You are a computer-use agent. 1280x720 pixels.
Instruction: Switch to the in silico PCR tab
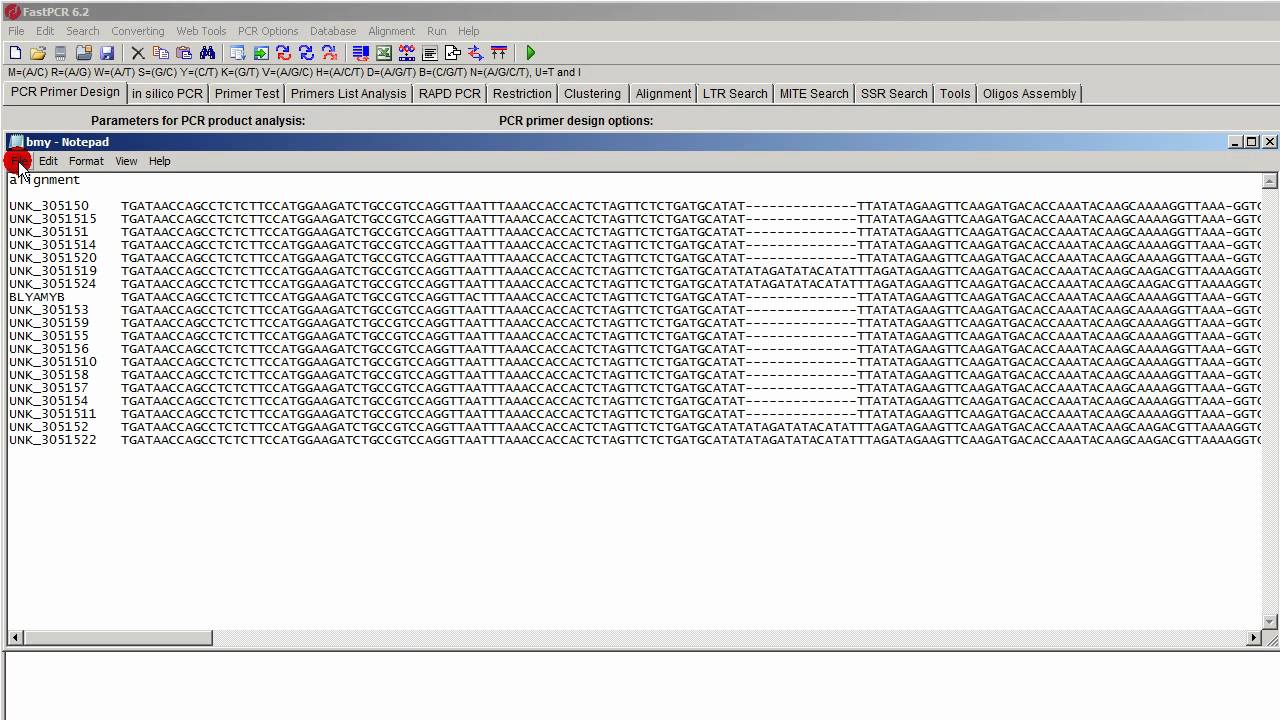pos(167,93)
